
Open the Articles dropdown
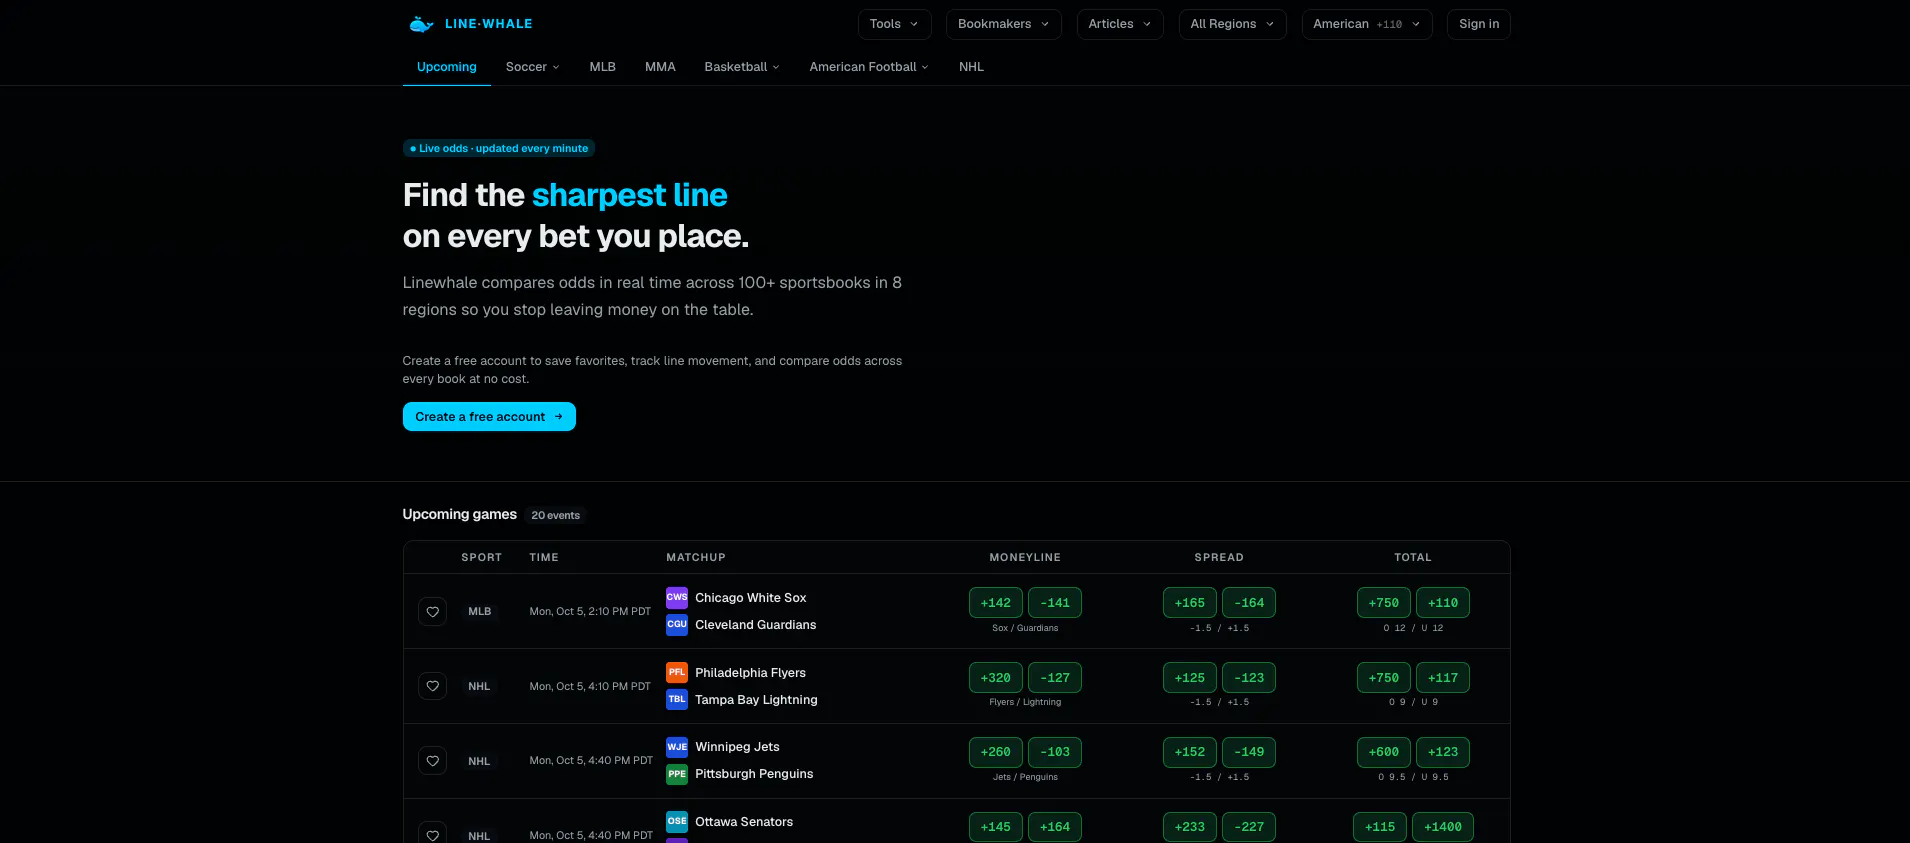pos(1120,24)
